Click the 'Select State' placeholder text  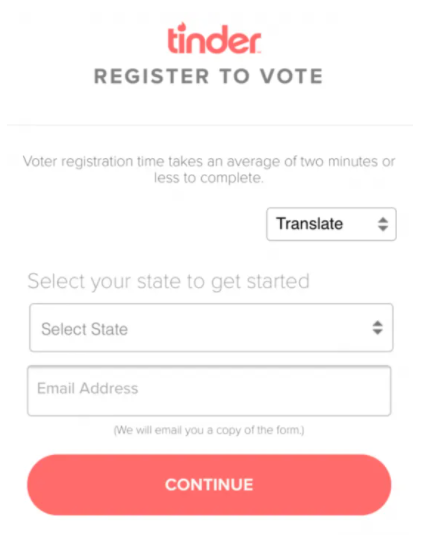84,329
